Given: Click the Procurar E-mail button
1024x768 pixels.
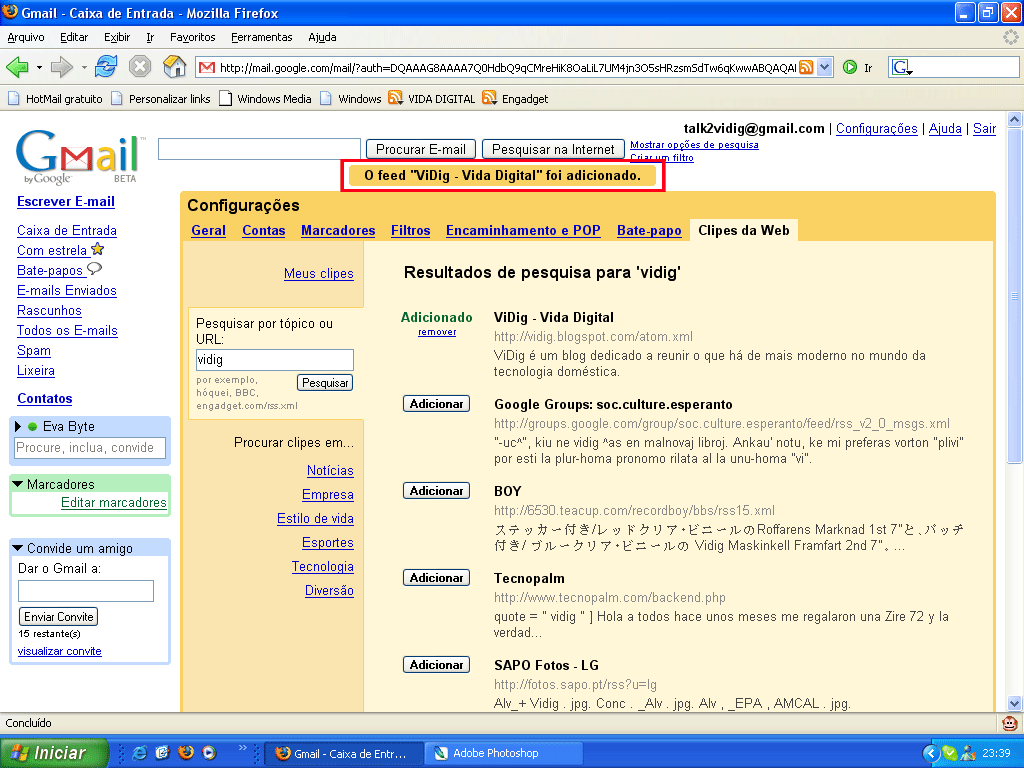Looking at the screenshot, I should (x=421, y=150).
